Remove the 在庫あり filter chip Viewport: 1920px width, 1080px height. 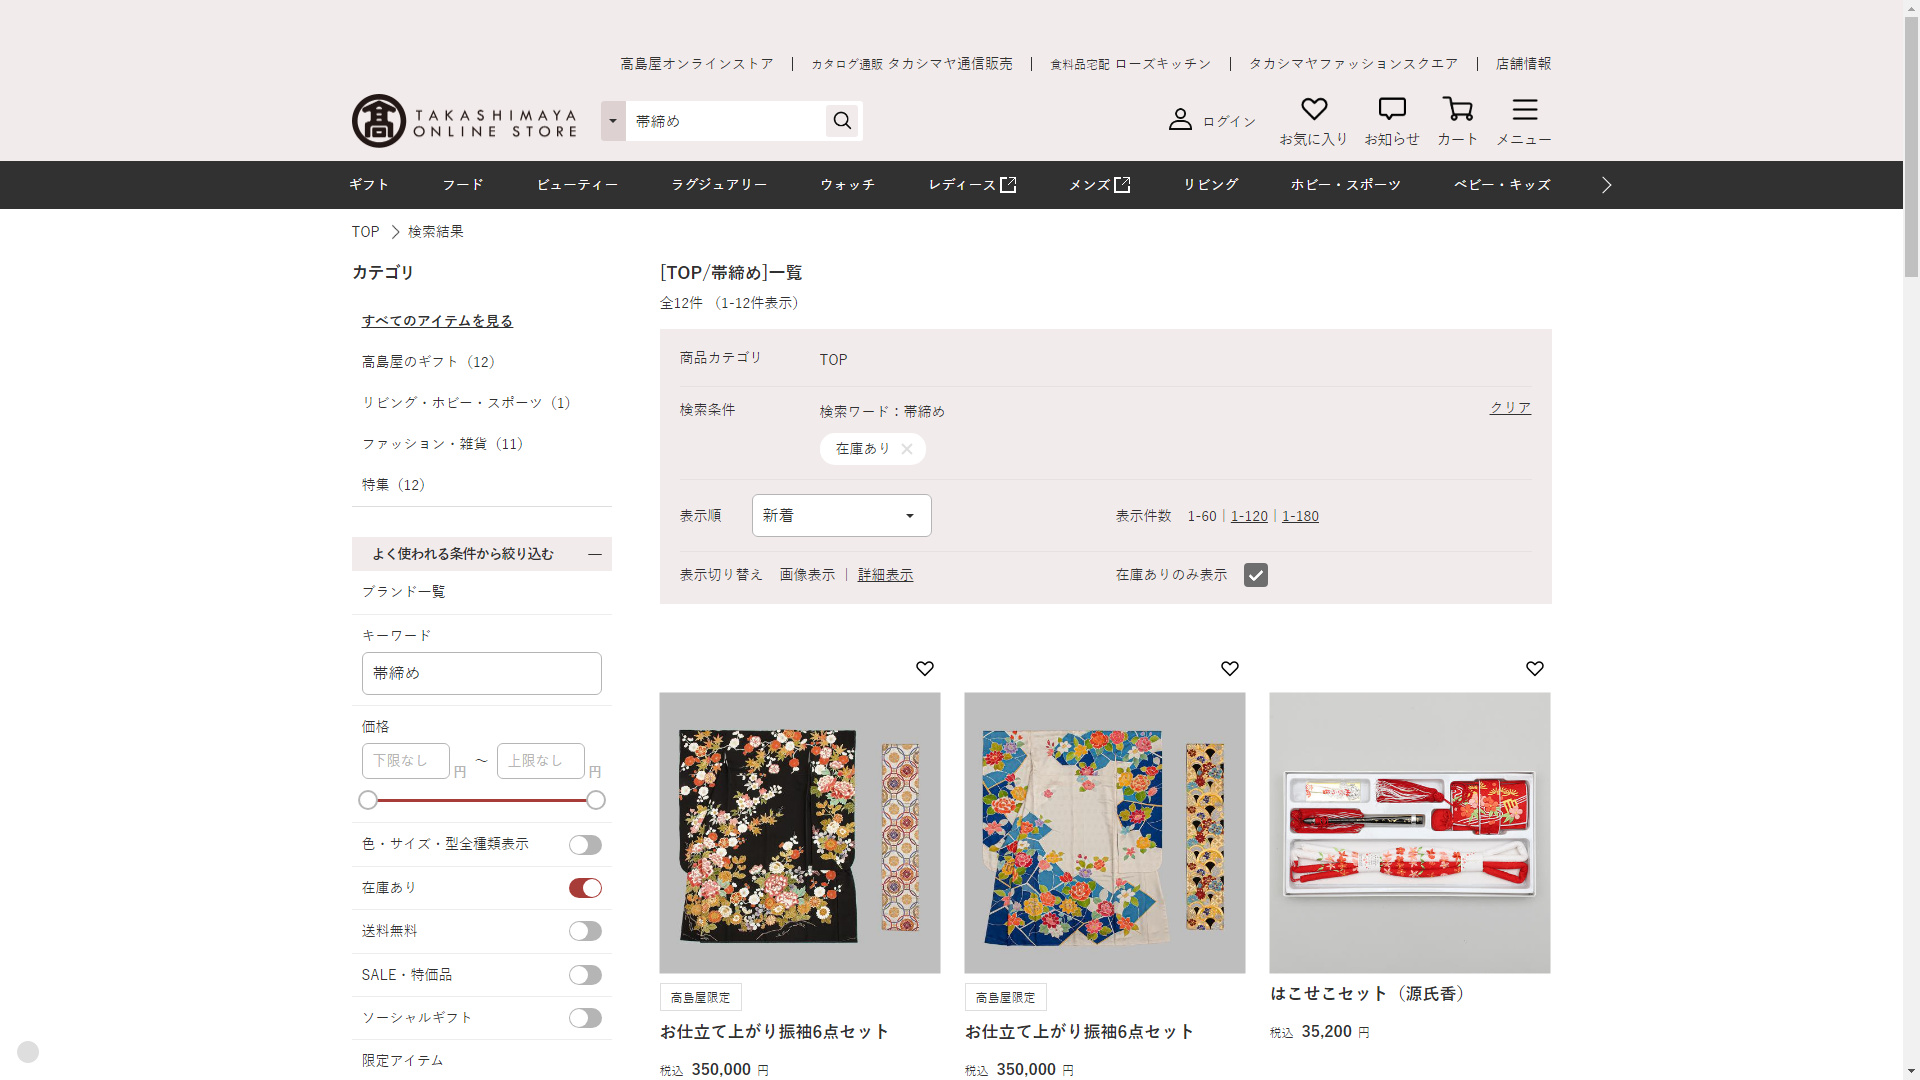pyautogui.click(x=906, y=449)
